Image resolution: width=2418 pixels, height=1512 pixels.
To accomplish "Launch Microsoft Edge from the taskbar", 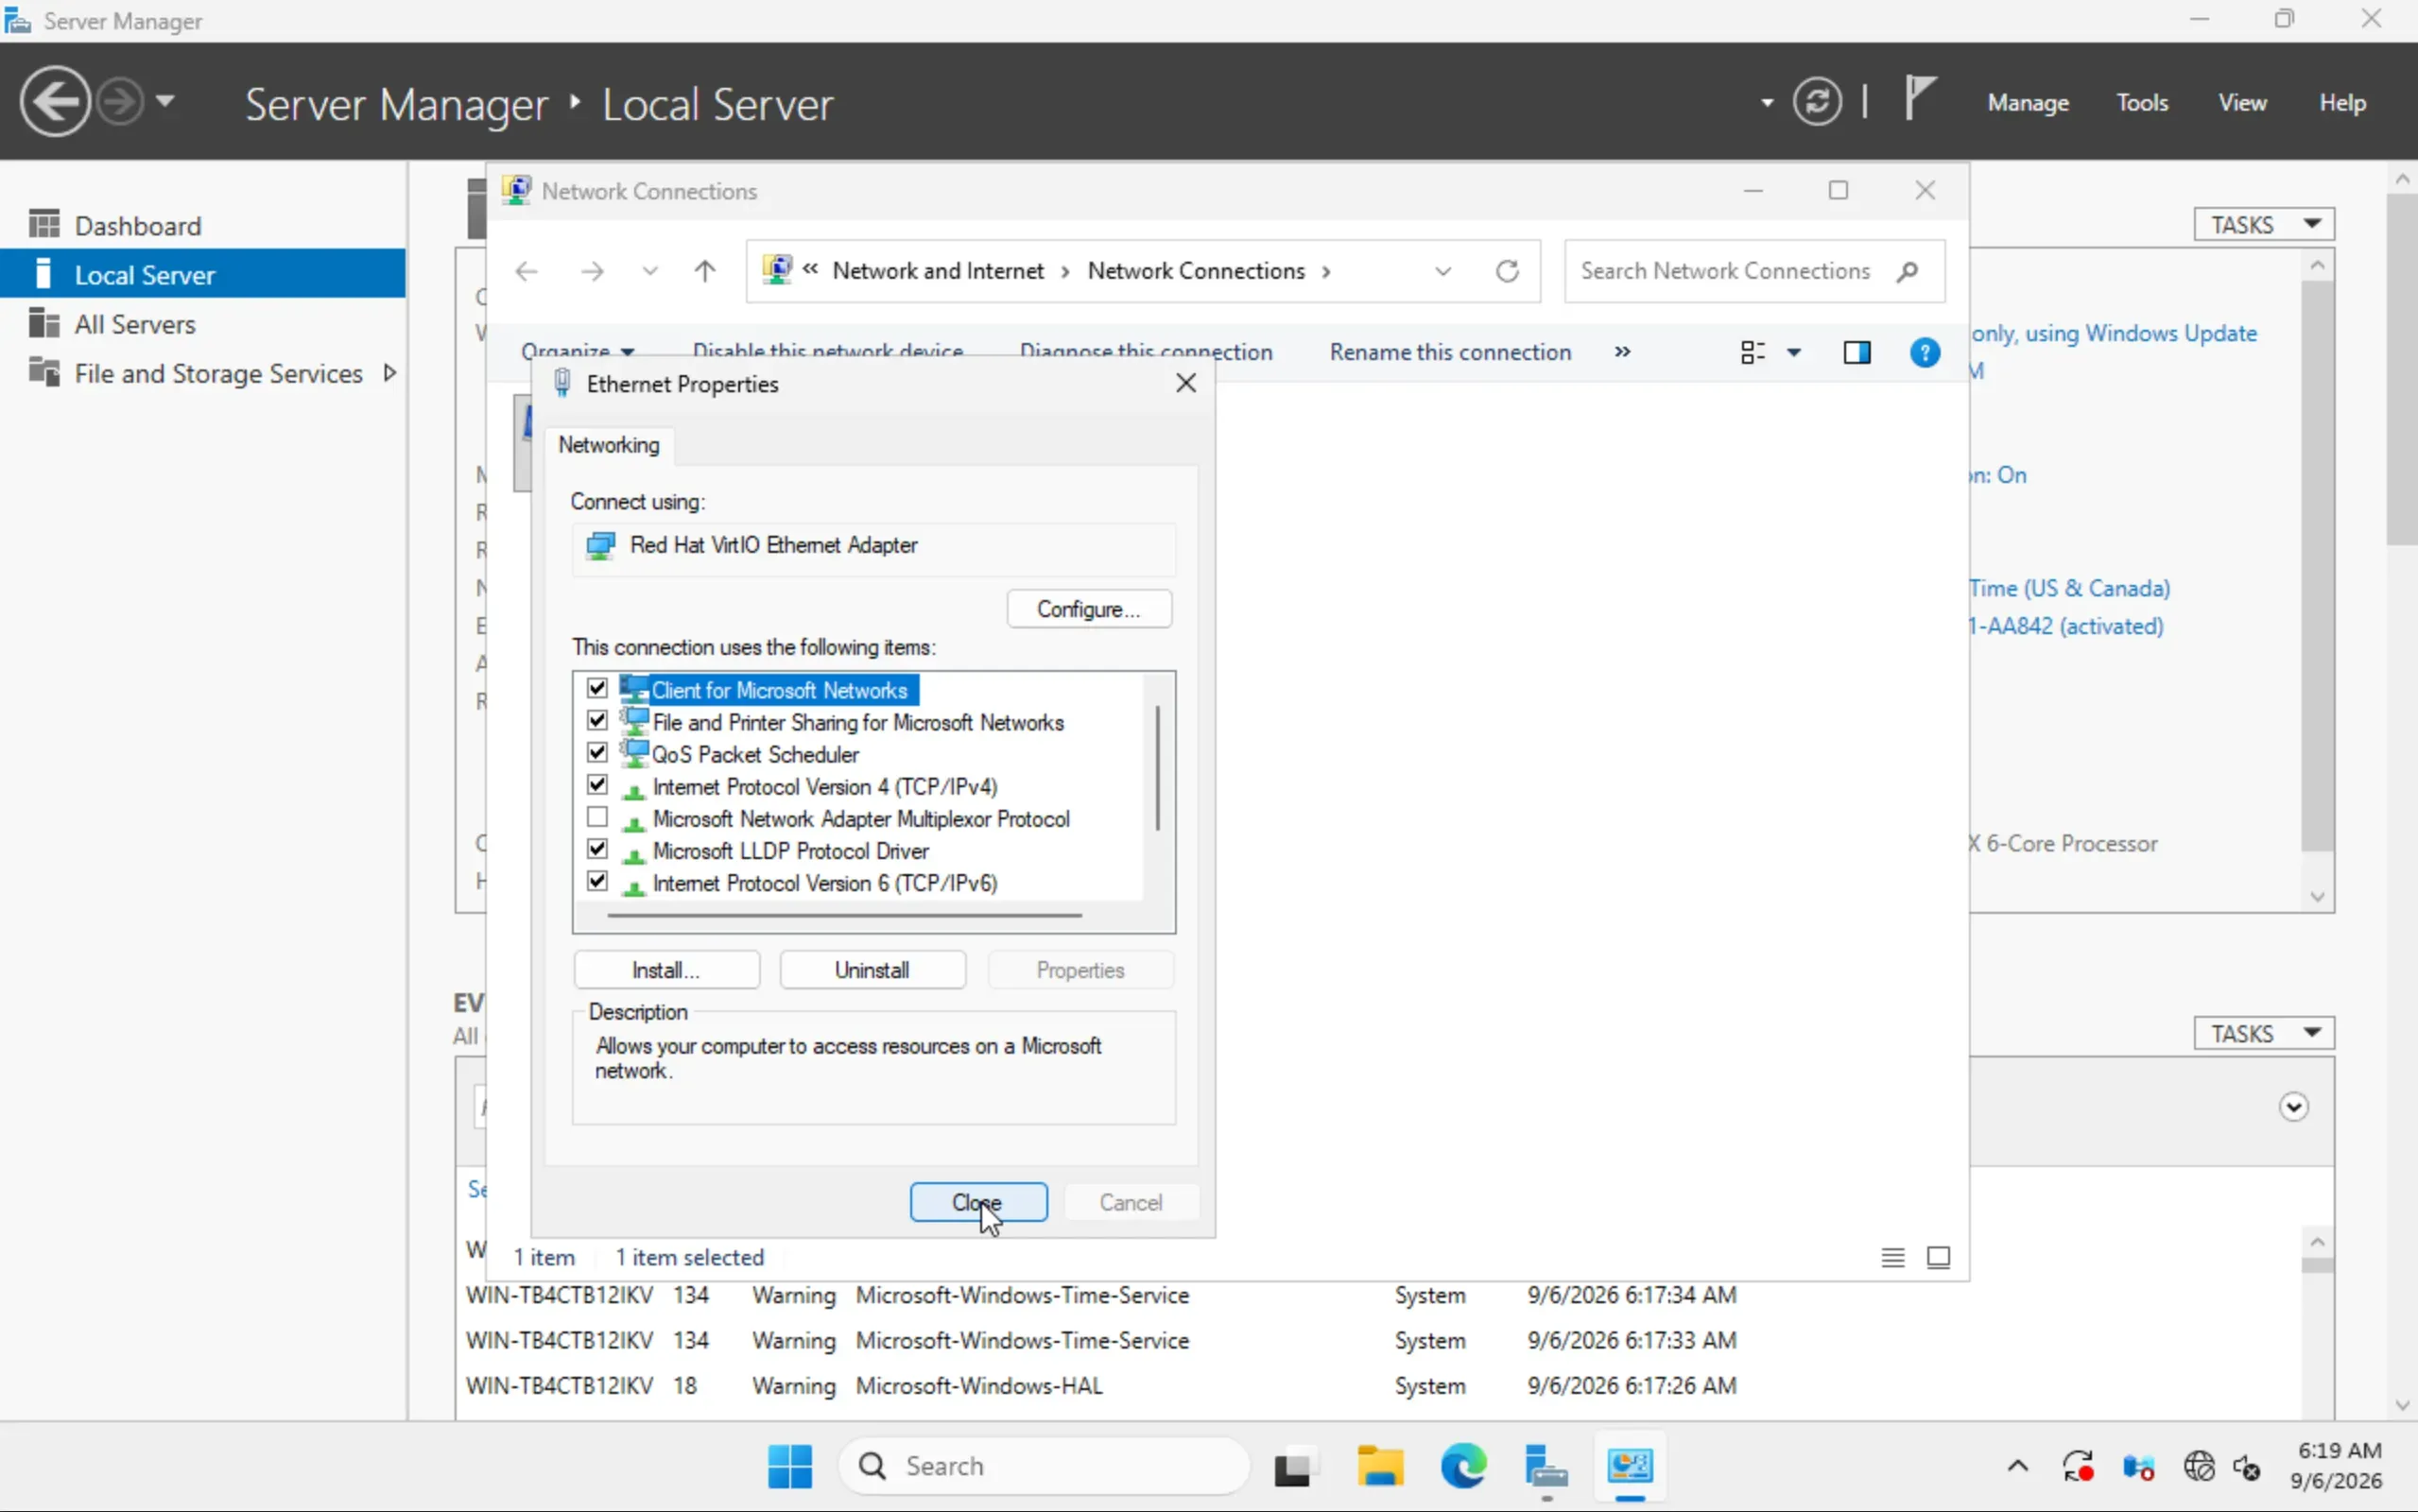I will pyautogui.click(x=1463, y=1466).
